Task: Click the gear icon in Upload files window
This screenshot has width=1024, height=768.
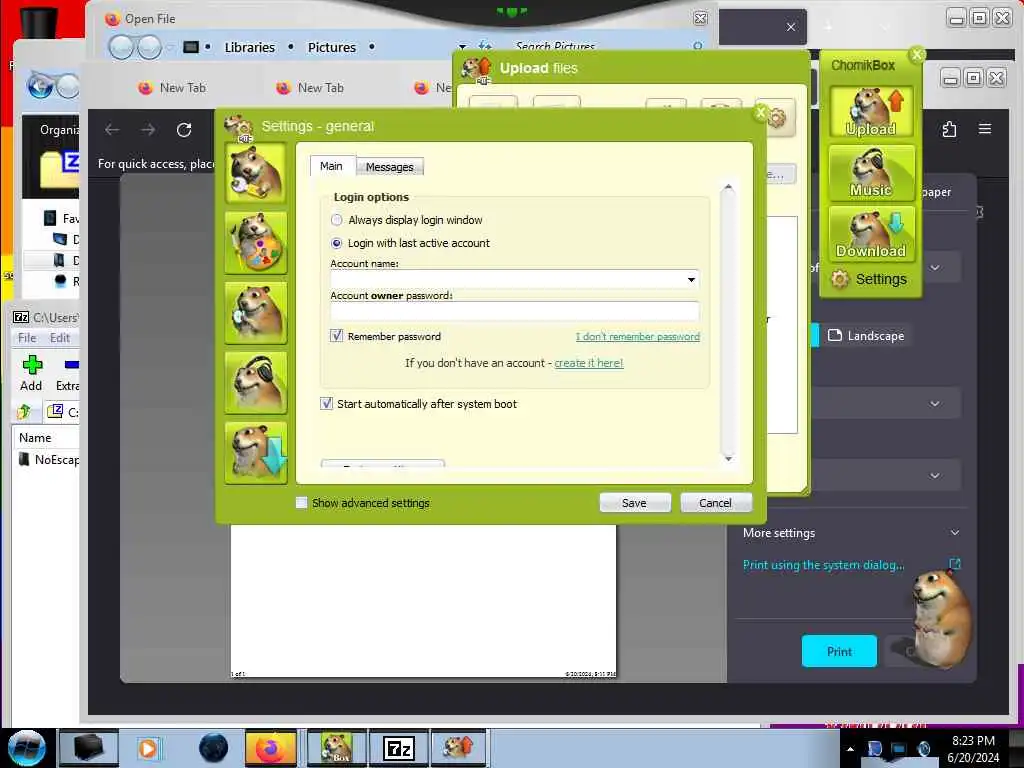Action: (775, 118)
